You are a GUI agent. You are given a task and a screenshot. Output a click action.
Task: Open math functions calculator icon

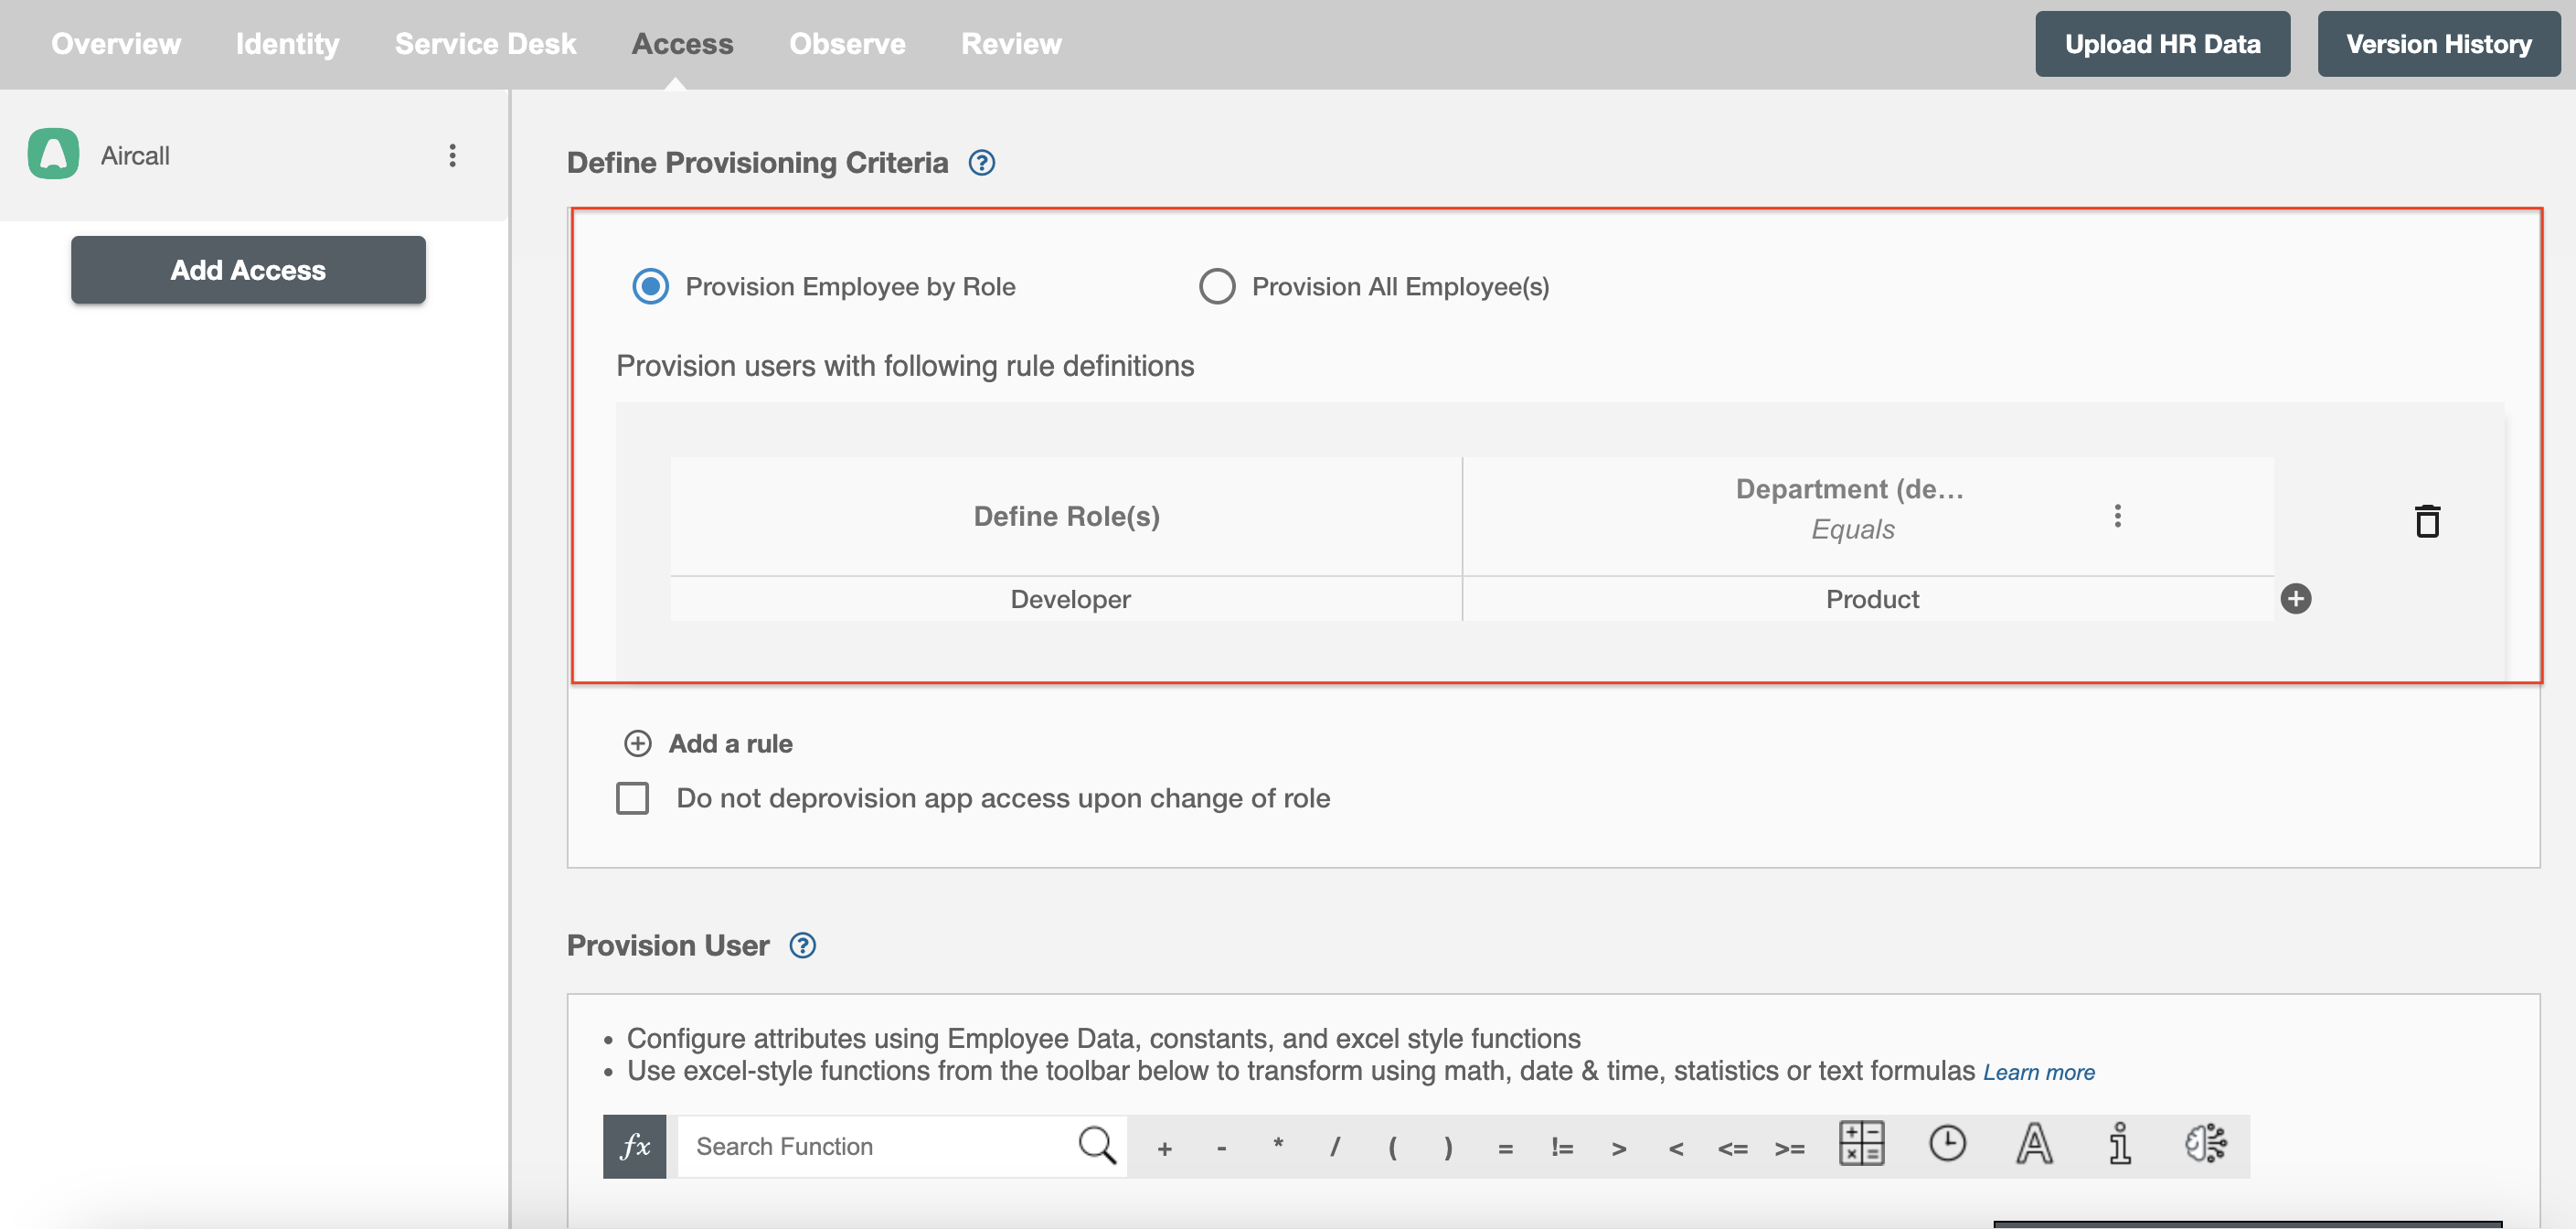point(1861,1143)
